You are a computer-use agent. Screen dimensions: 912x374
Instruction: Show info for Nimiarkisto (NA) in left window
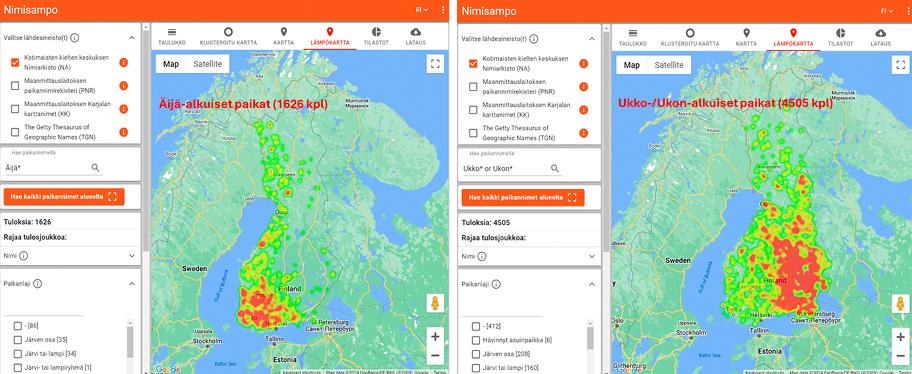[x=123, y=63]
